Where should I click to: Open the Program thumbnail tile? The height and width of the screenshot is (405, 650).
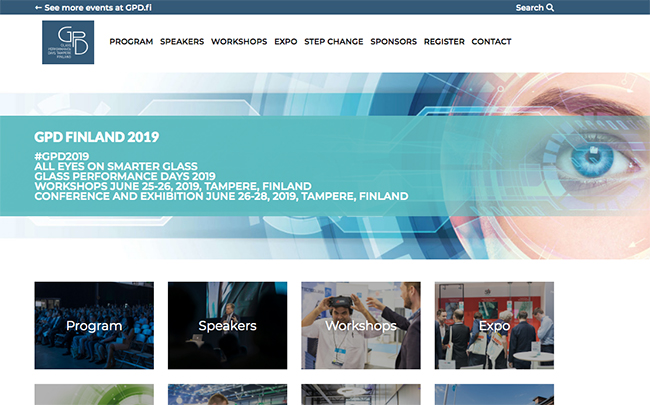(94, 325)
